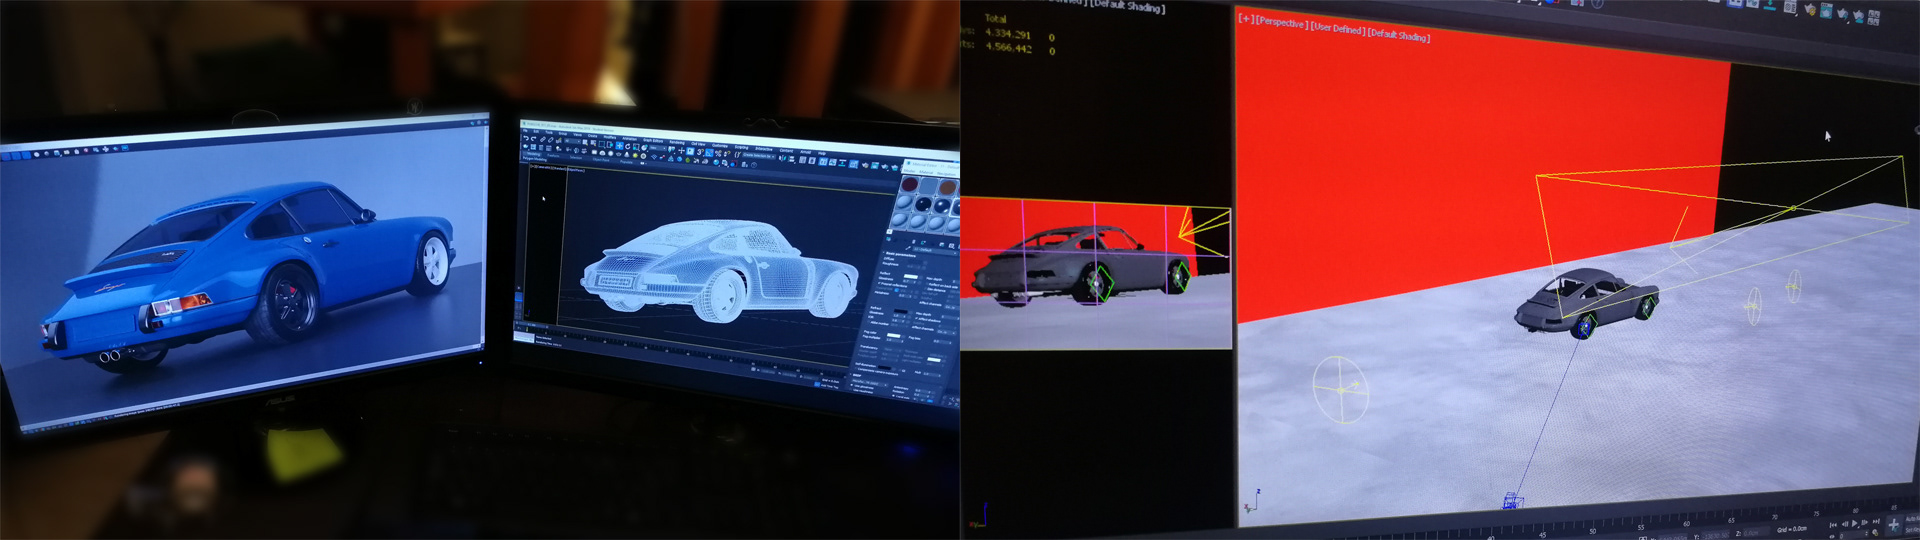Click frame 70 on the timeline ruler
This screenshot has width=1920, height=540.
click(1775, 517)
